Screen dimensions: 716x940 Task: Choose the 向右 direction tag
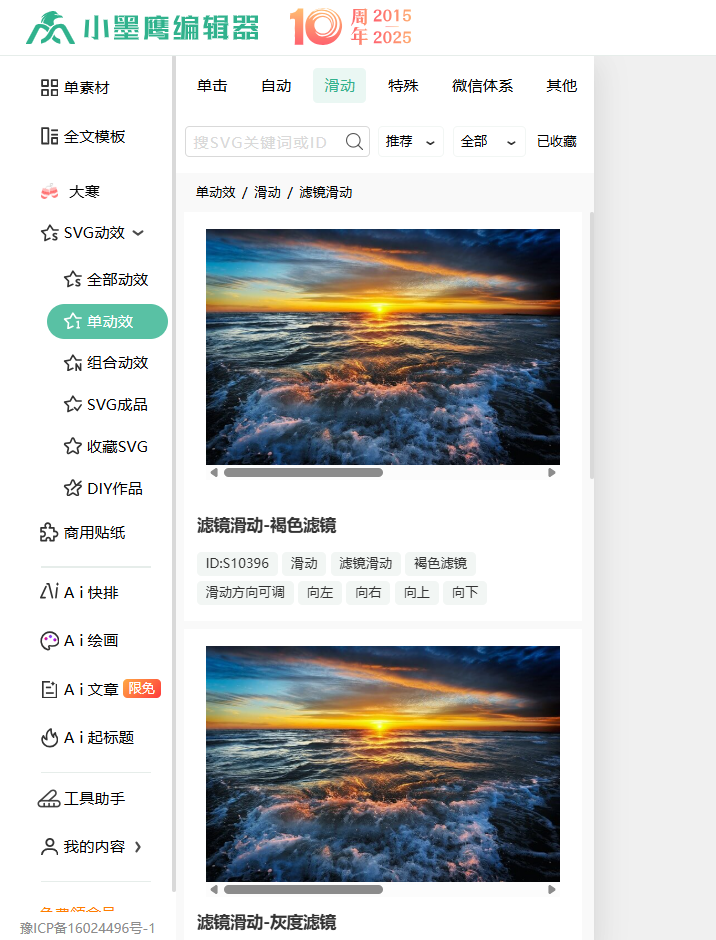tap(368, 593)
